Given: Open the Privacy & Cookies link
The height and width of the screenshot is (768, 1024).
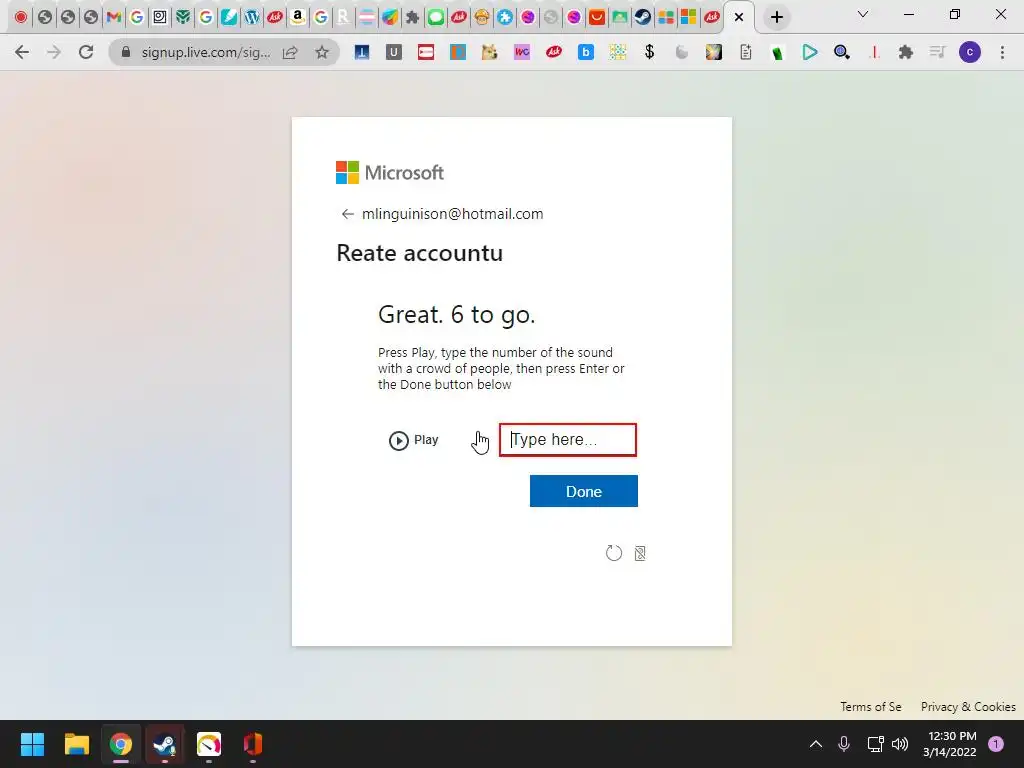Looking at the screenshot, I should tap(968, 707).
